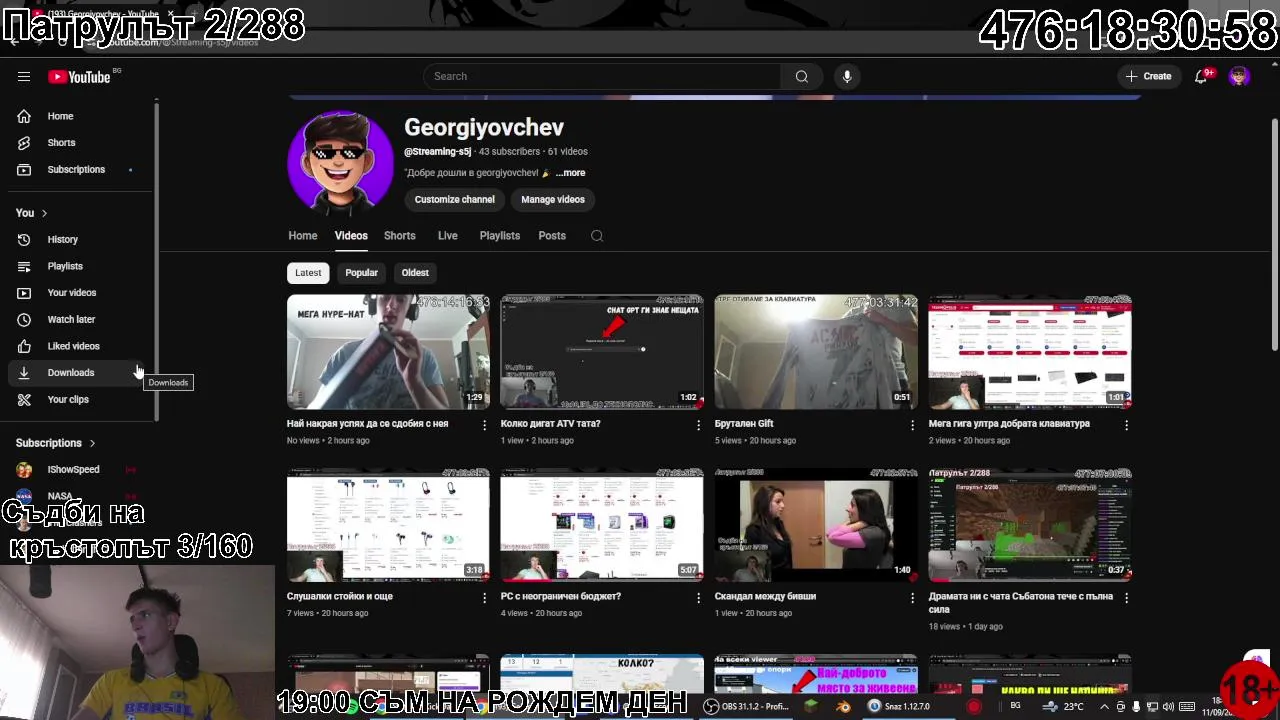Click the BG keyboard language indicator

[x=1015, y=706]
